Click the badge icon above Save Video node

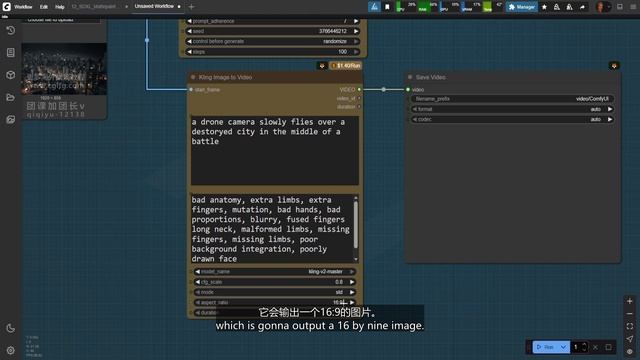[x=614, y=65]
